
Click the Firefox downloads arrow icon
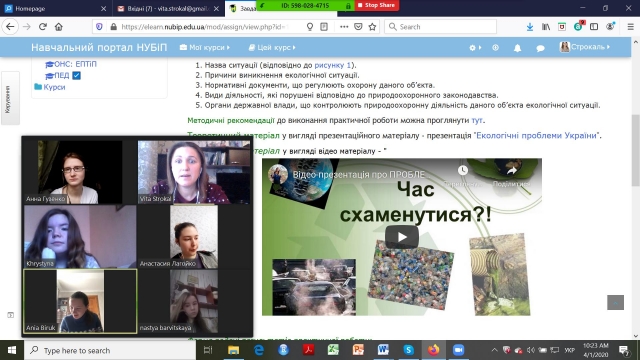click(x=529, y=27)
